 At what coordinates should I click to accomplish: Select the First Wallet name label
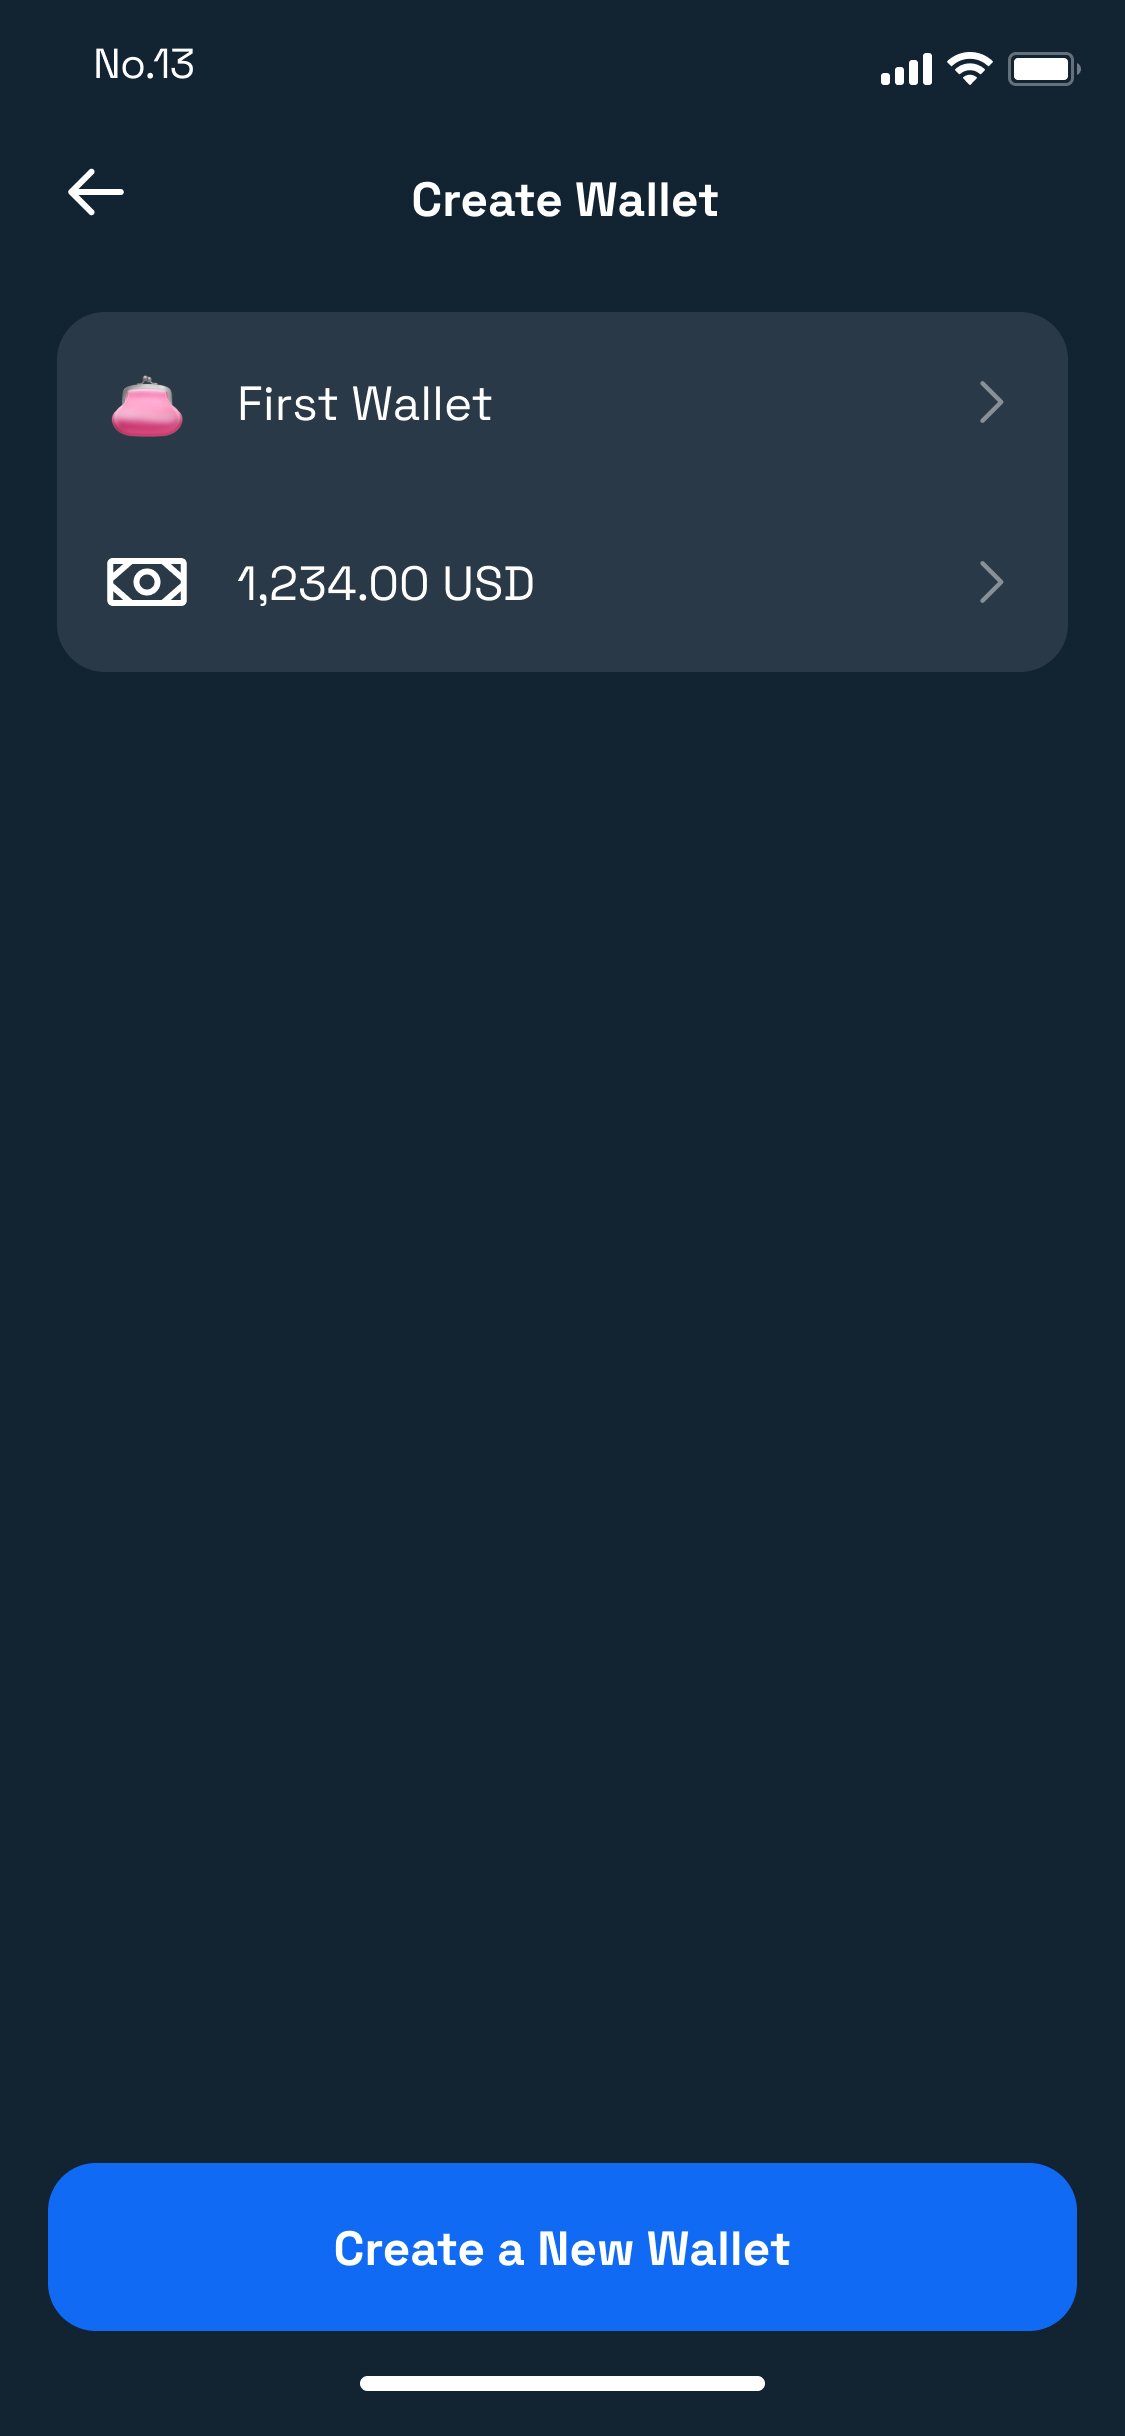coord(365,404)
